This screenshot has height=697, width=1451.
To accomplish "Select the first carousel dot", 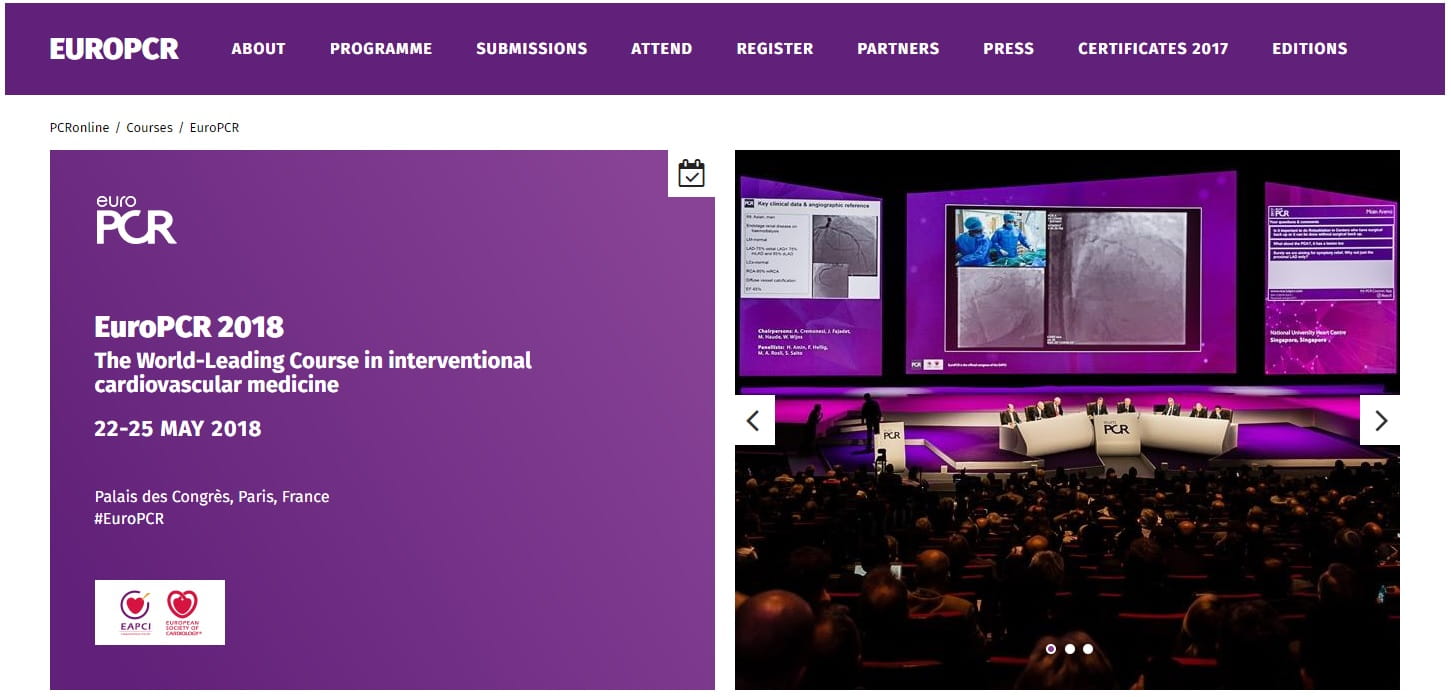I will pos(1051,649).
